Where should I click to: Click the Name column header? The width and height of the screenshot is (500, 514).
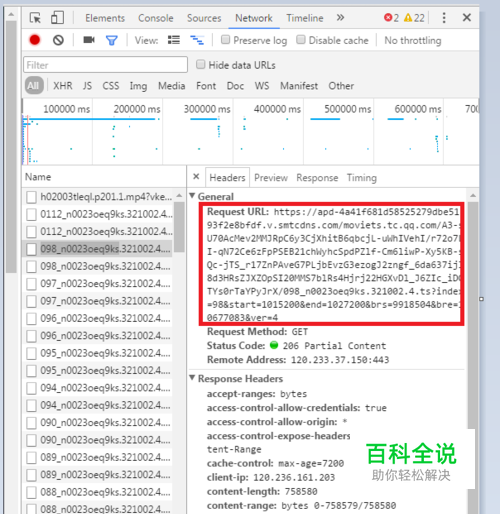(x=38, y=177)
